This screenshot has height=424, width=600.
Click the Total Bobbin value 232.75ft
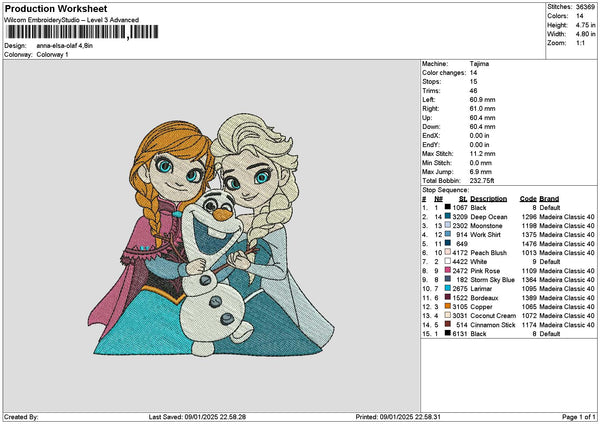[x=482, y=181]
